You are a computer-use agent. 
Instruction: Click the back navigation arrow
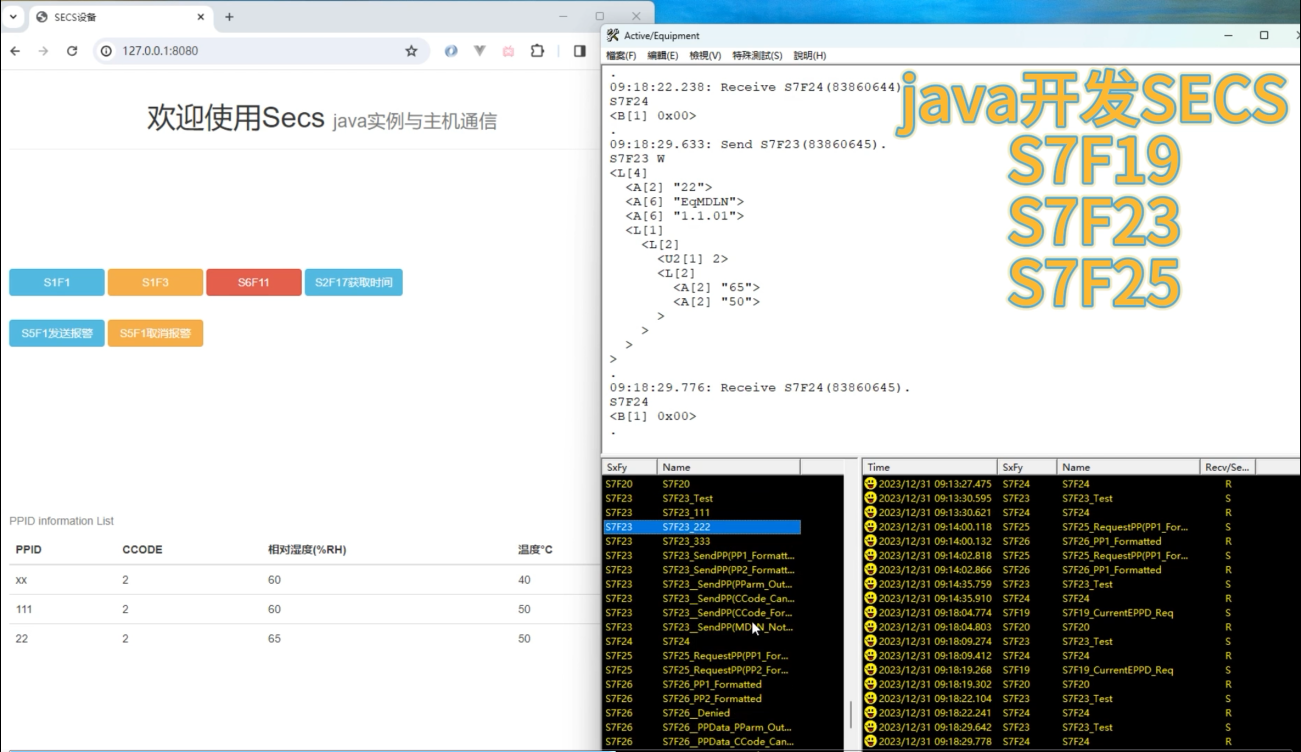(x=16, y=50)
